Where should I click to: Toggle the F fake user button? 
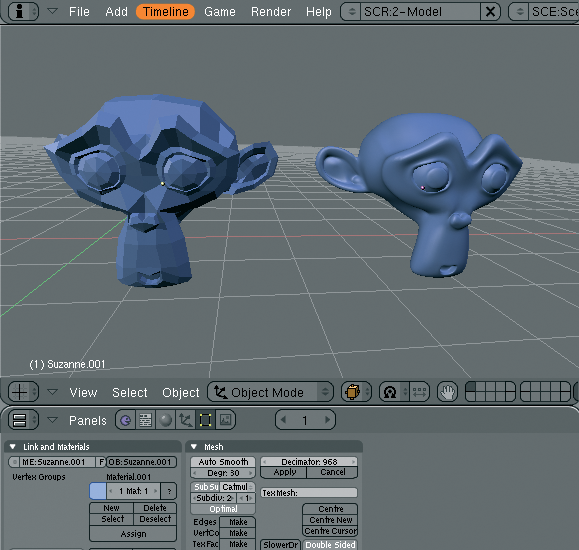(101, 462)
